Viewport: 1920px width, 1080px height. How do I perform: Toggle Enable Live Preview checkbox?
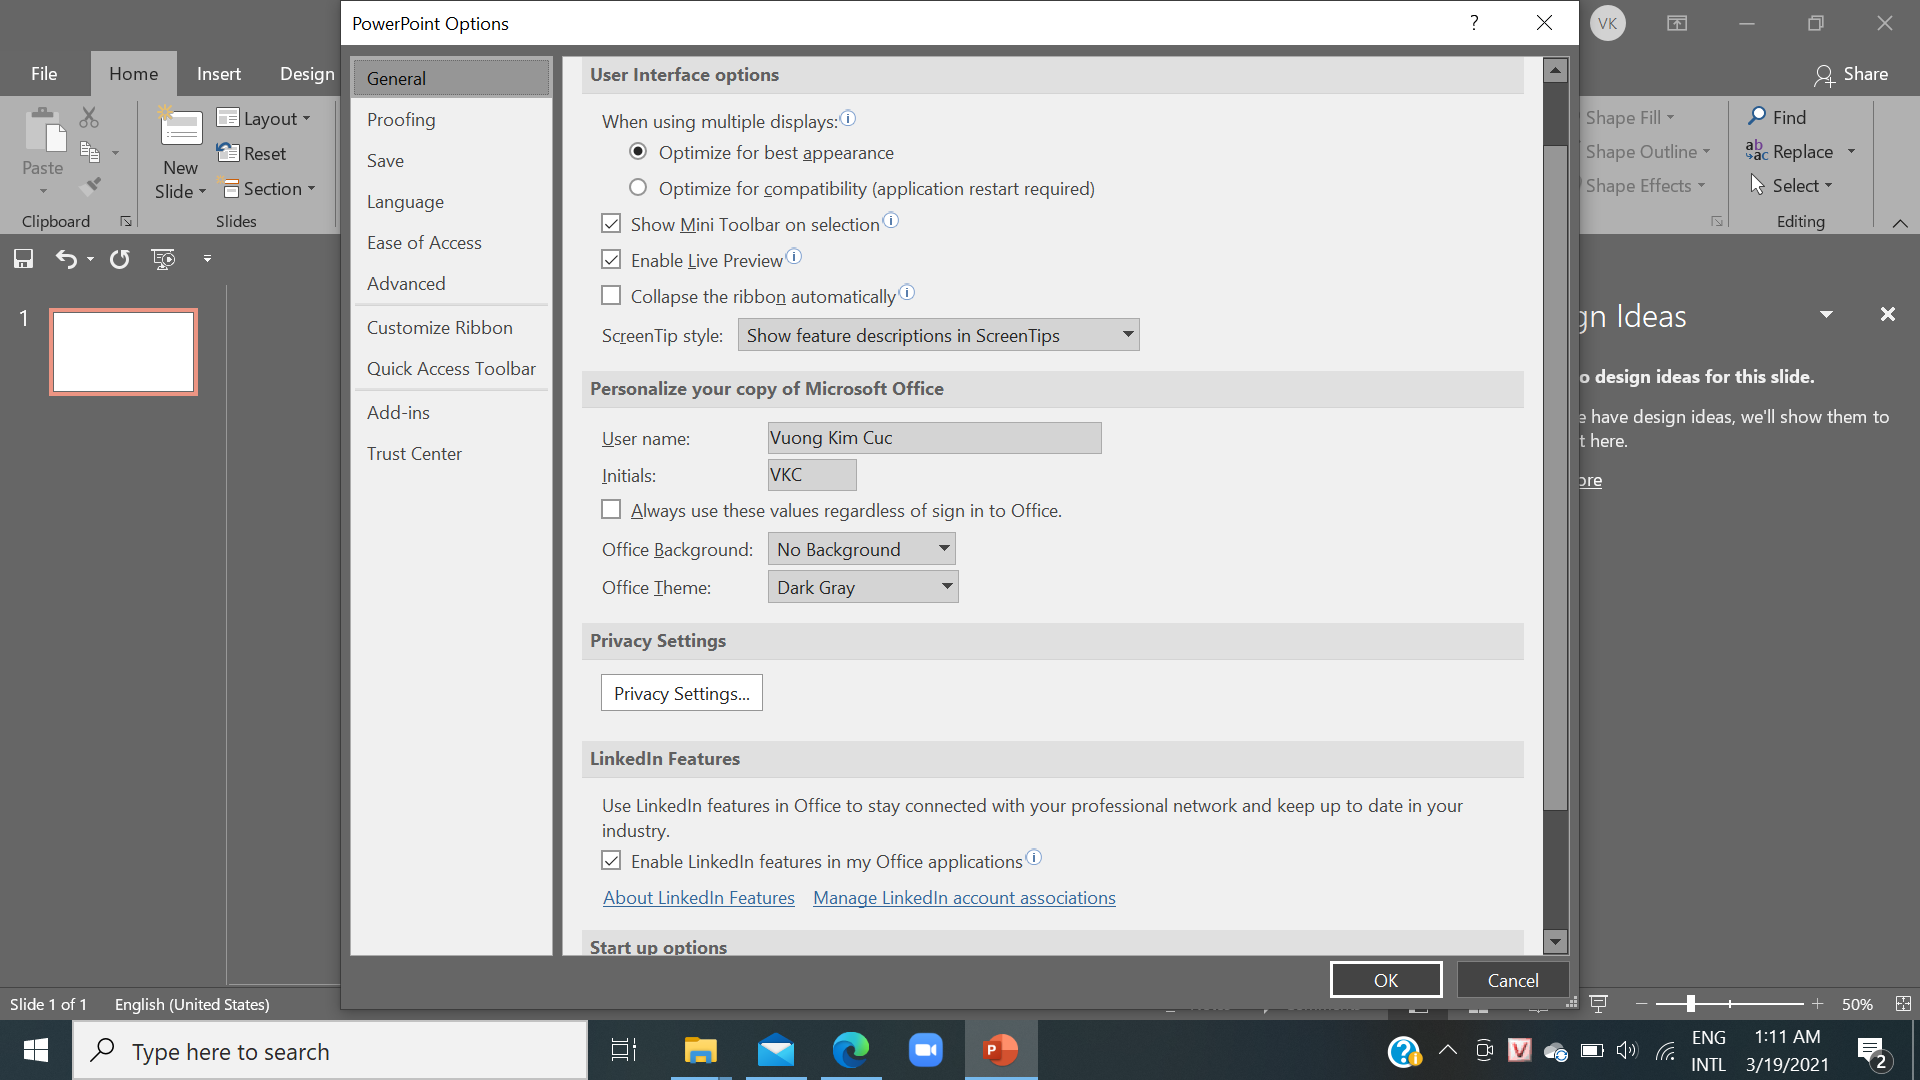(611, 260)
